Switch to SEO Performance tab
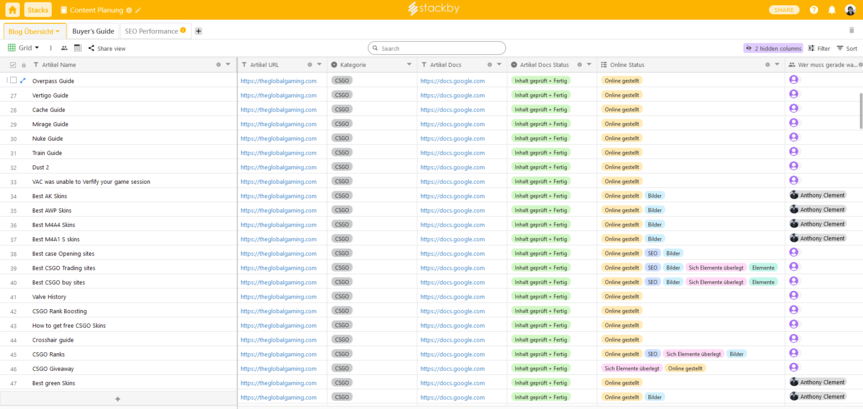The width and height of the screenshot is (863, 409). click(151, 31)
